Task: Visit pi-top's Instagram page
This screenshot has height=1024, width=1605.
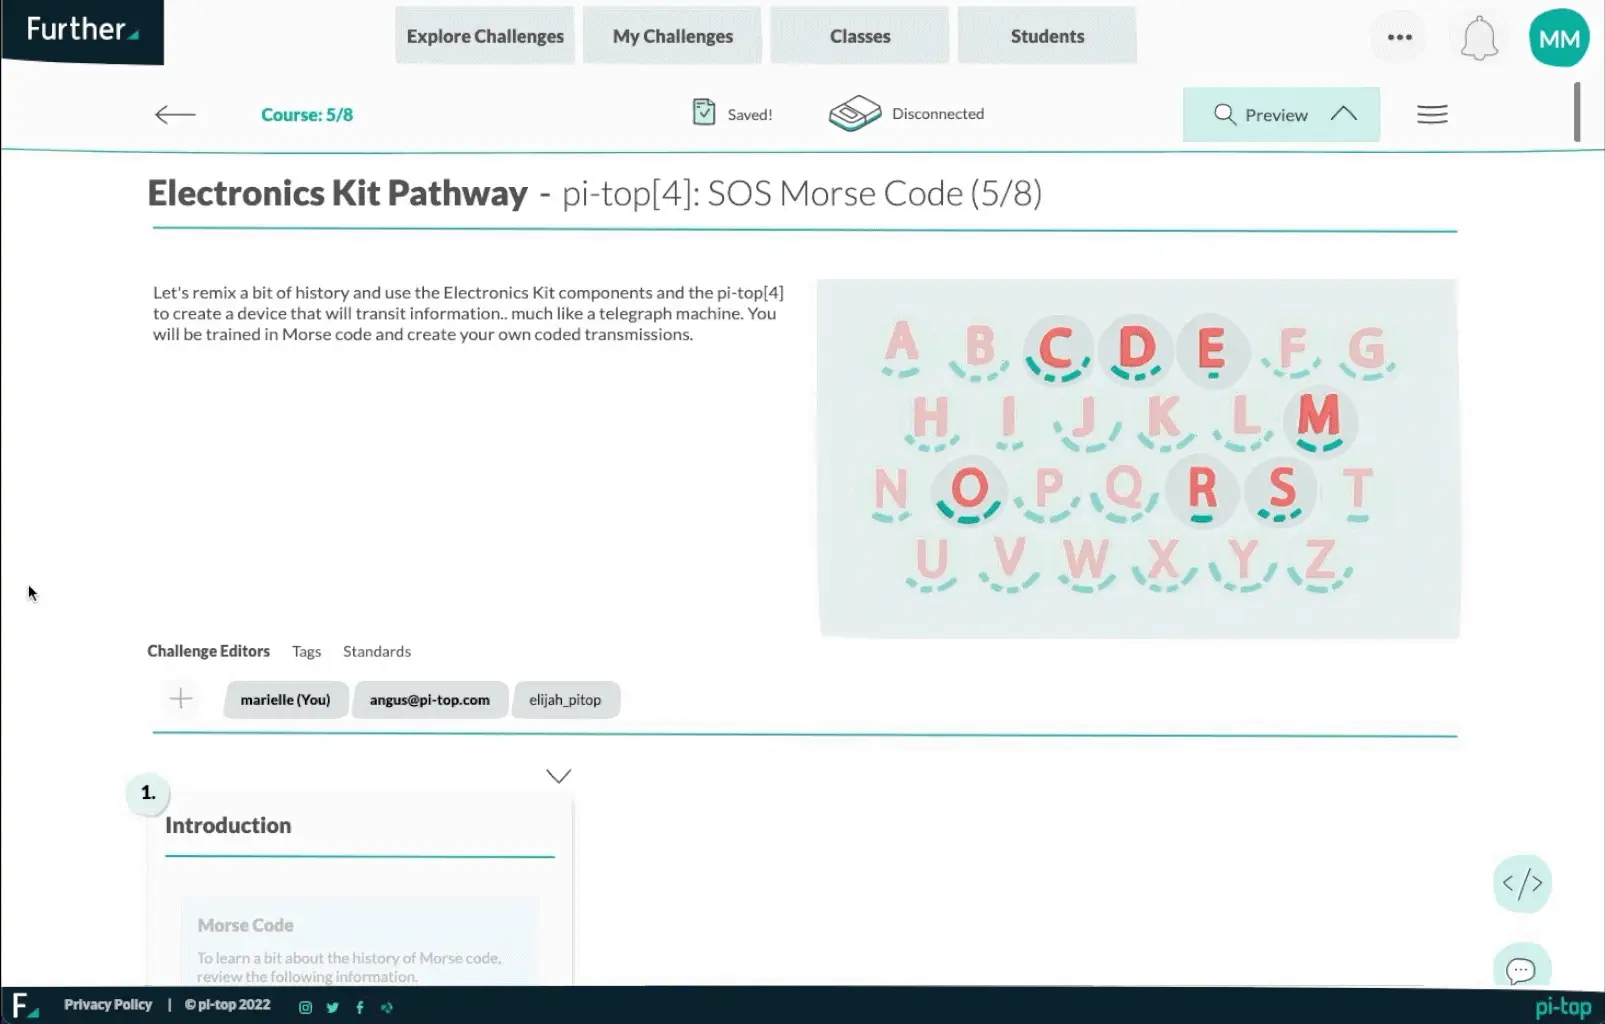Action: click(305, 1007)
